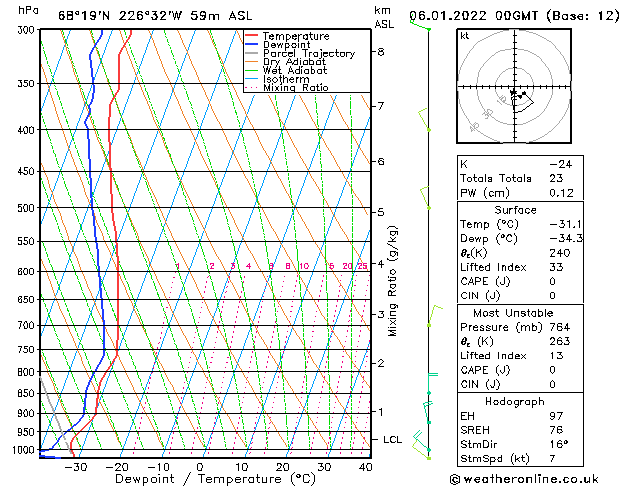Click the blue Dewpoint legend line
This screenshot has width=629, height=486.
251,45
